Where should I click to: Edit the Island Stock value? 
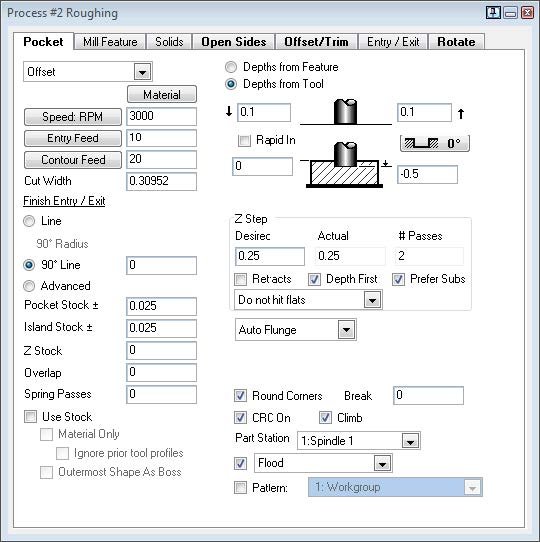[x=161, y=328]
